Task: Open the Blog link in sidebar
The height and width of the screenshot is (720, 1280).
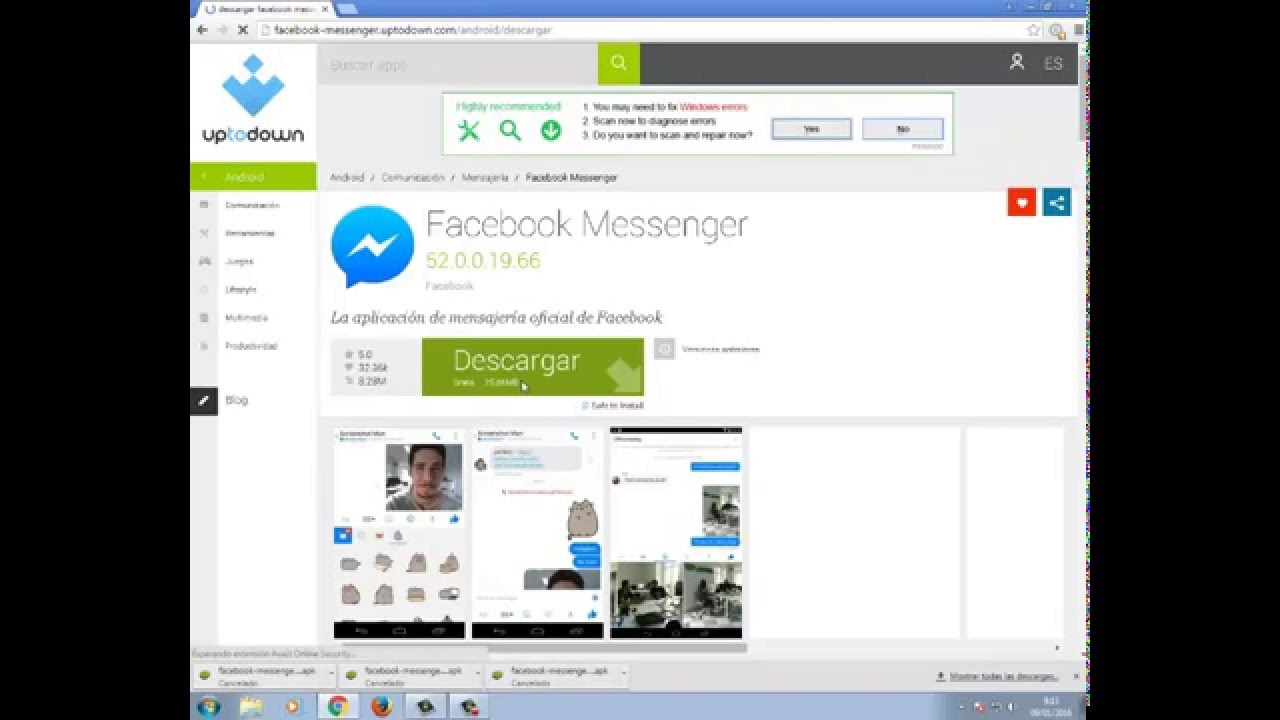Action: [x=237, y=400]
